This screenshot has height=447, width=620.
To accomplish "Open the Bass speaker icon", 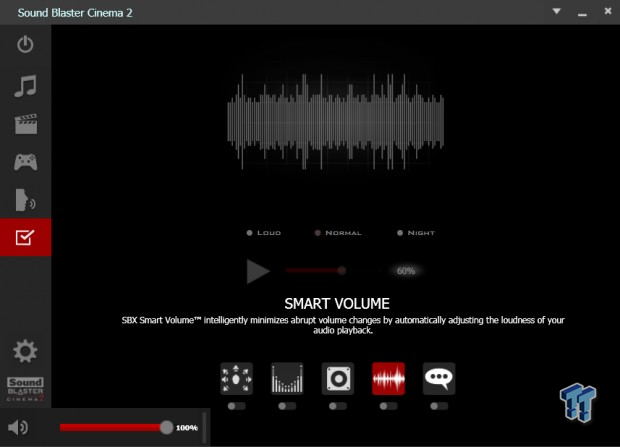I will (x=338, y=379).
